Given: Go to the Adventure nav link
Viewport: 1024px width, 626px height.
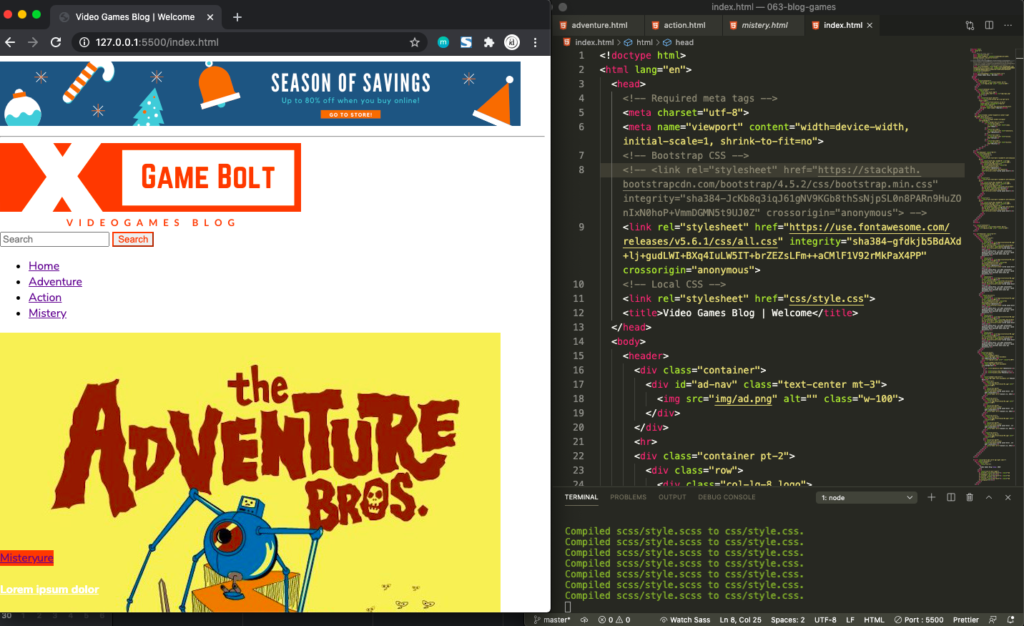Looking at the screenshot, I should pos(56,281).
